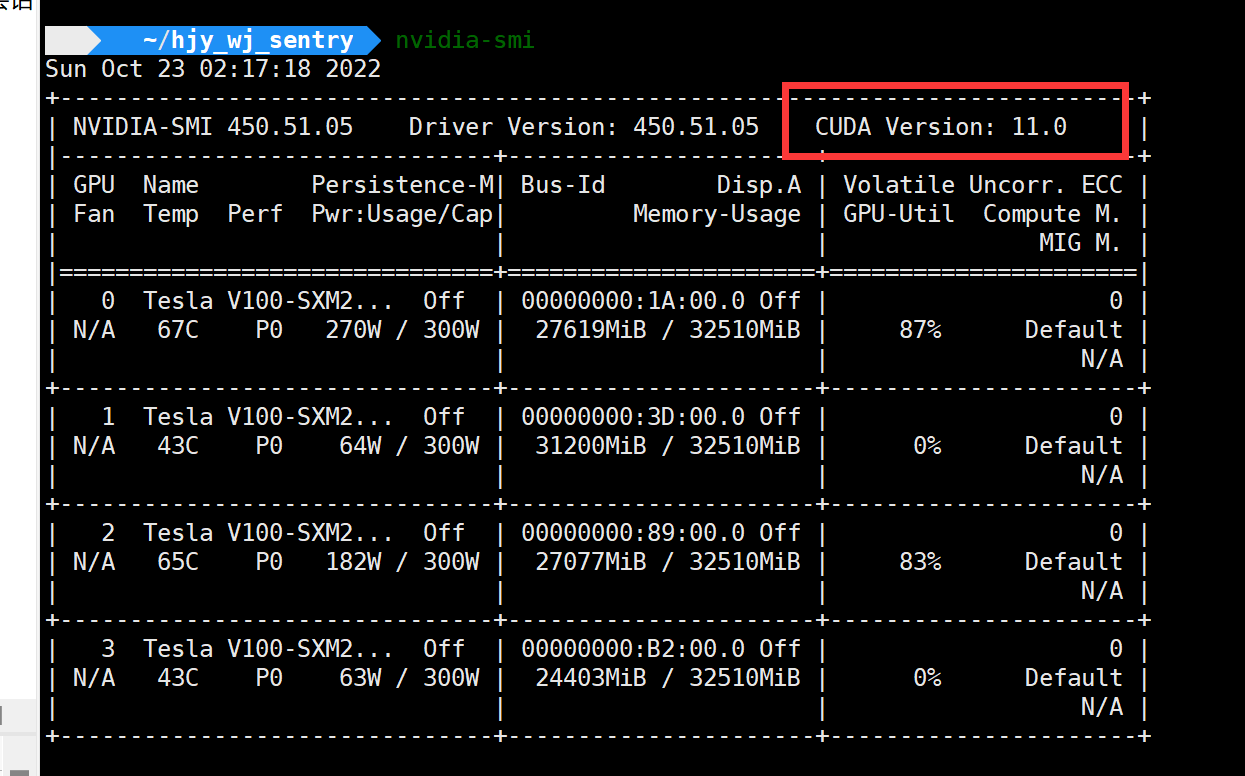Click the 83% utilization value
Viewport: 1245px width, 776px height.
[919, 562]
